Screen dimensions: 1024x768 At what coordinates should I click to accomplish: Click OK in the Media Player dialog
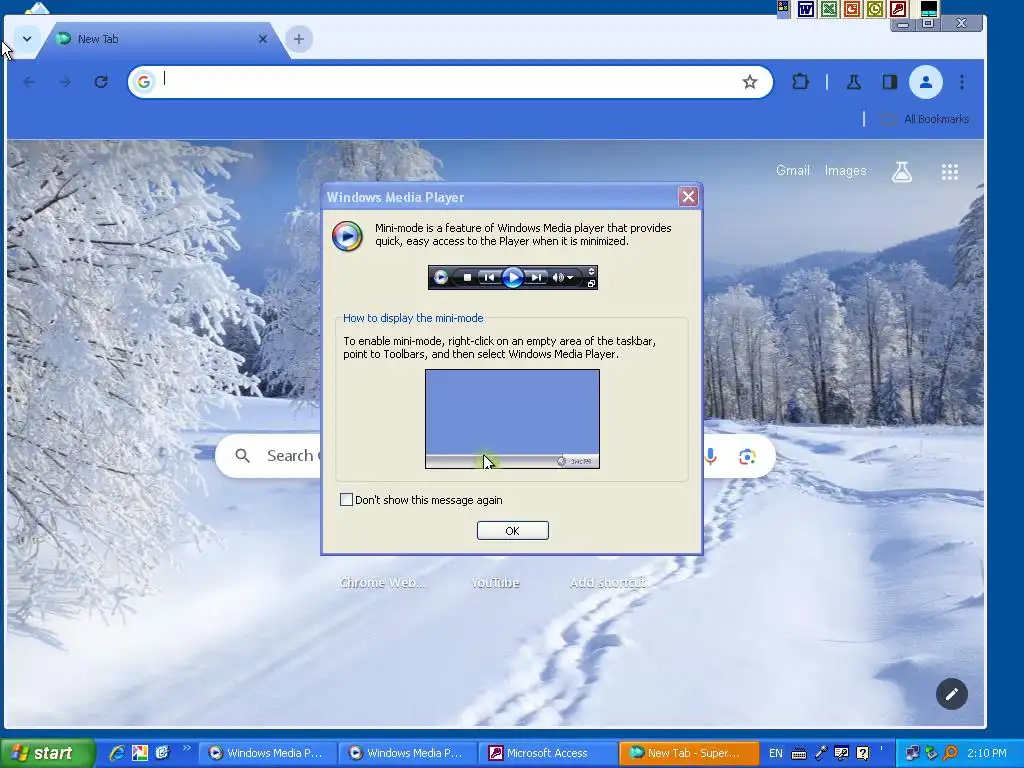(513, 530)
